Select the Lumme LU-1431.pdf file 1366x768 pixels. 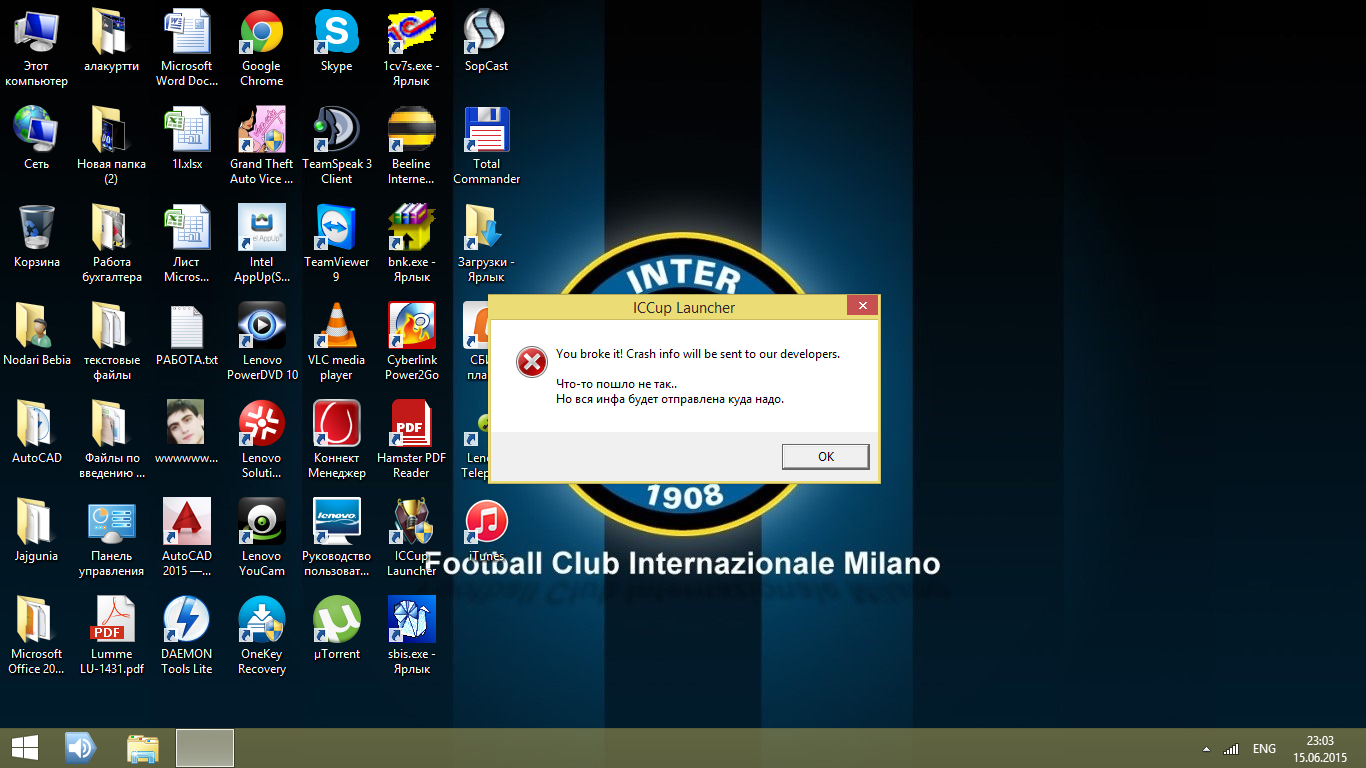[x=111, y=636]
